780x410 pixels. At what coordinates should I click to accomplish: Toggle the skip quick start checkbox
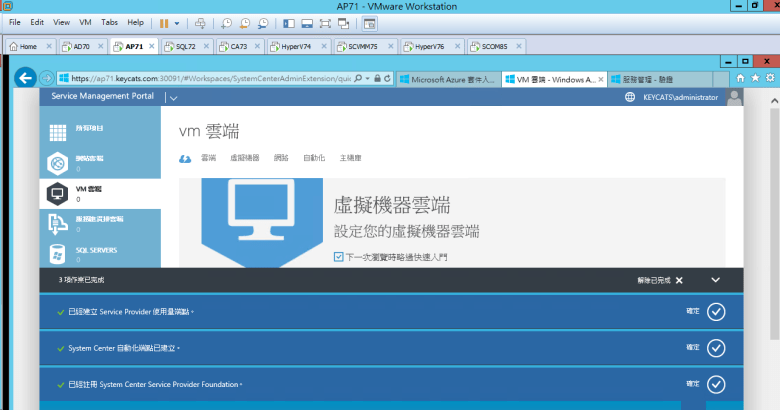[x=339, y=257]
